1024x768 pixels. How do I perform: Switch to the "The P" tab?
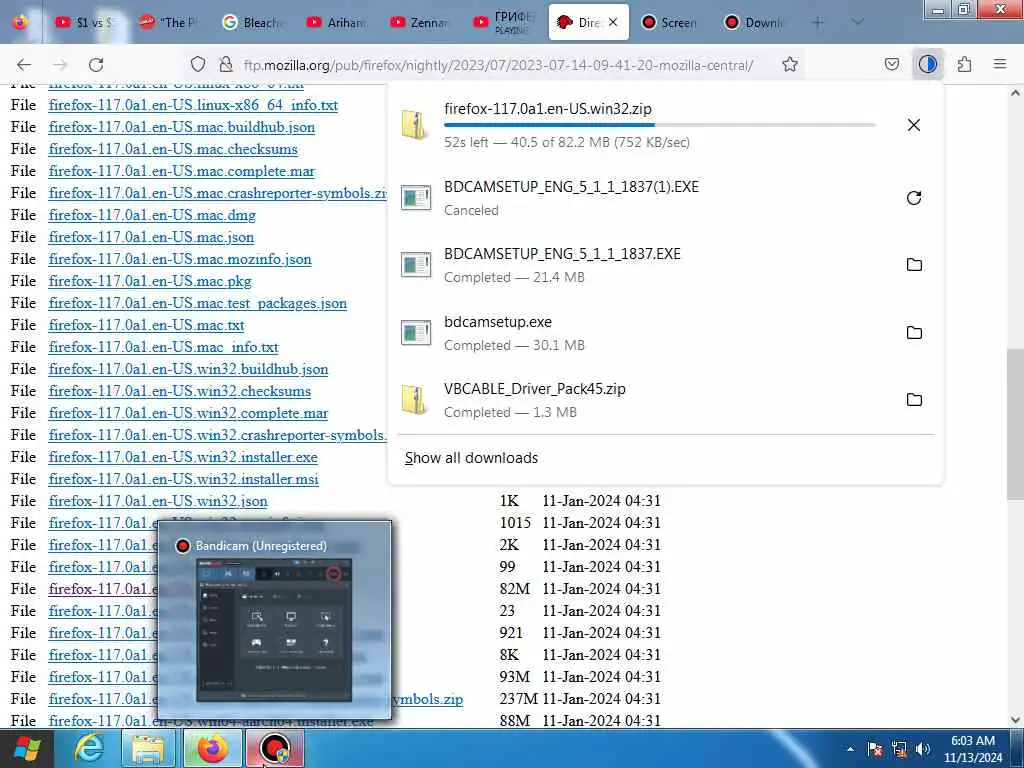point(168,22)
